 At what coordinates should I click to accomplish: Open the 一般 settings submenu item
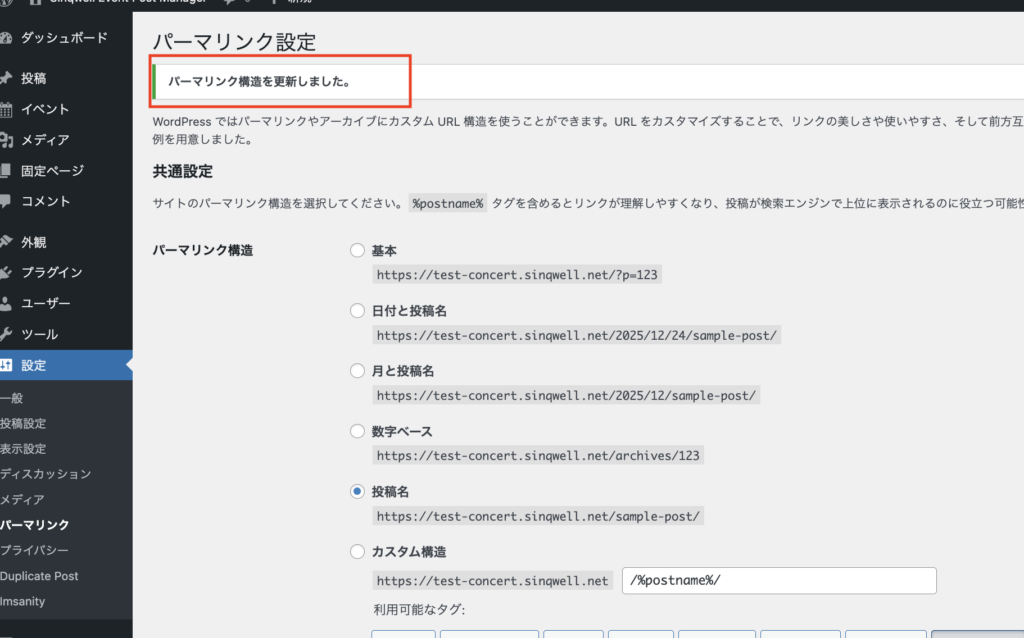pyautogui.click(x=12, y=398)
